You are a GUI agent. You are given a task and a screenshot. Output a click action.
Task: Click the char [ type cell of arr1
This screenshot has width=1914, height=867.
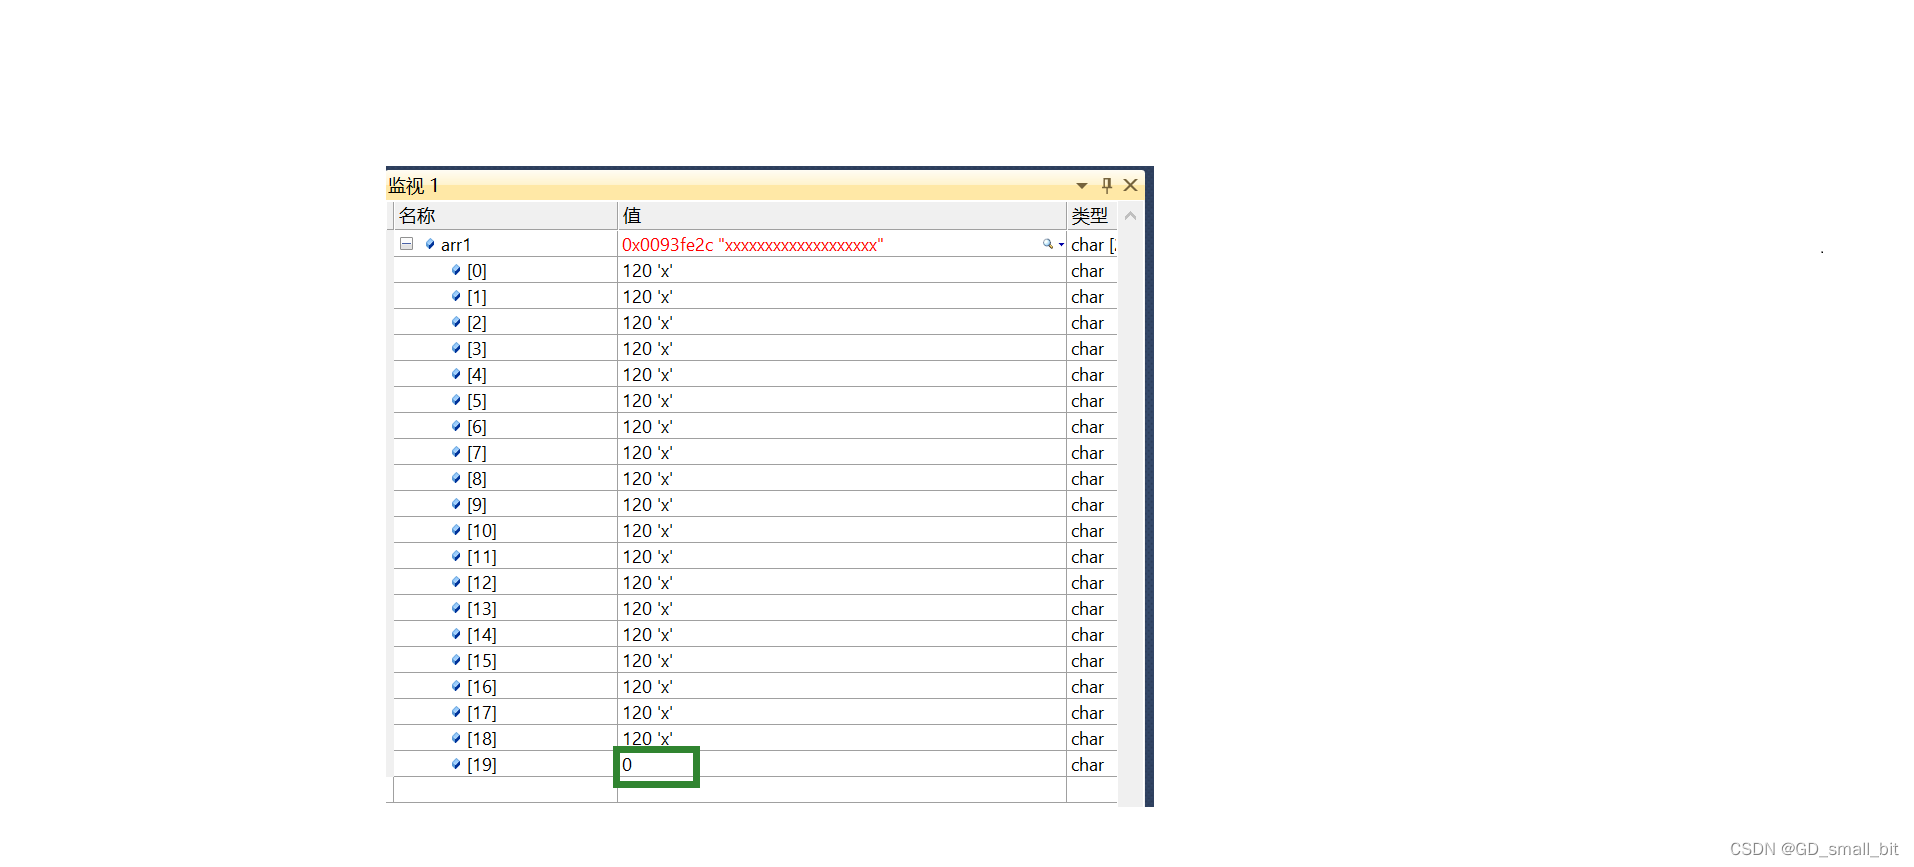(1093, 245)
